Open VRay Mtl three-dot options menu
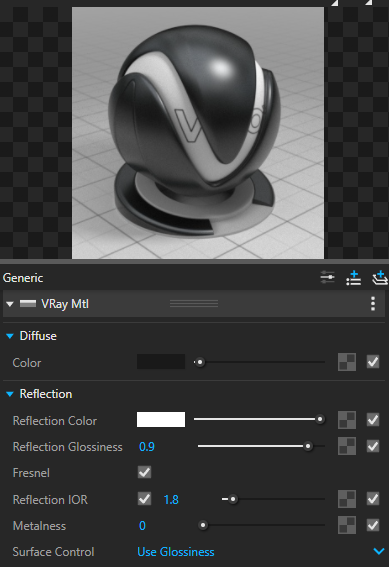This screenshot has width=389, height=567. (373, 304)
